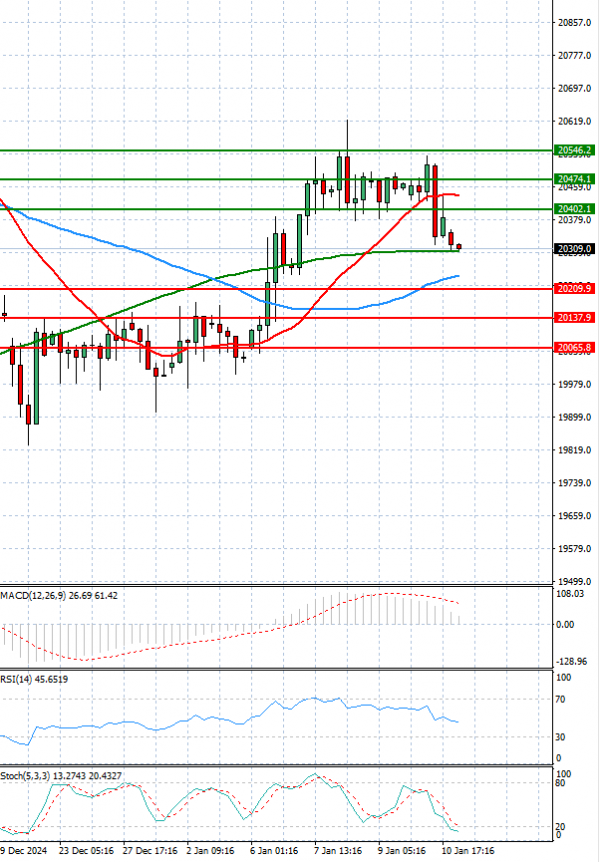Click the MACD(12,26,9) indicator label
This screenshot has width=600, height=862.
[59, 595]
